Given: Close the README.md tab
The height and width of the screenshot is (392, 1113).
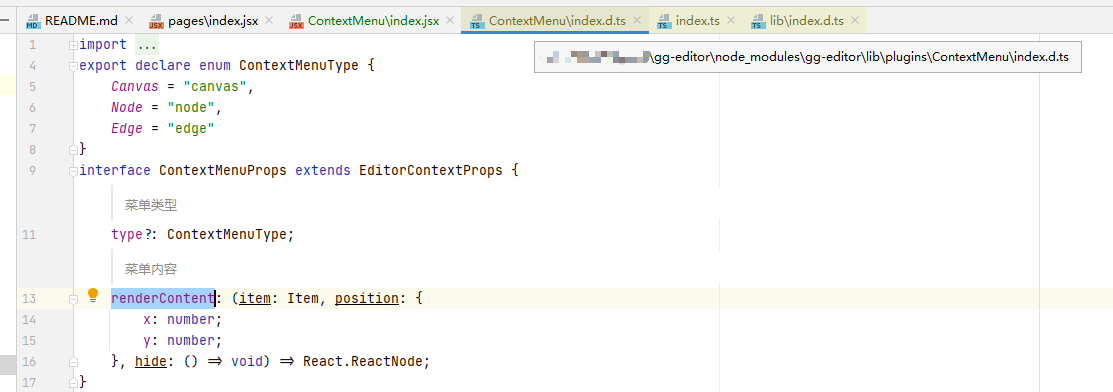Looking at the screenshot, I should click(128, 21).
